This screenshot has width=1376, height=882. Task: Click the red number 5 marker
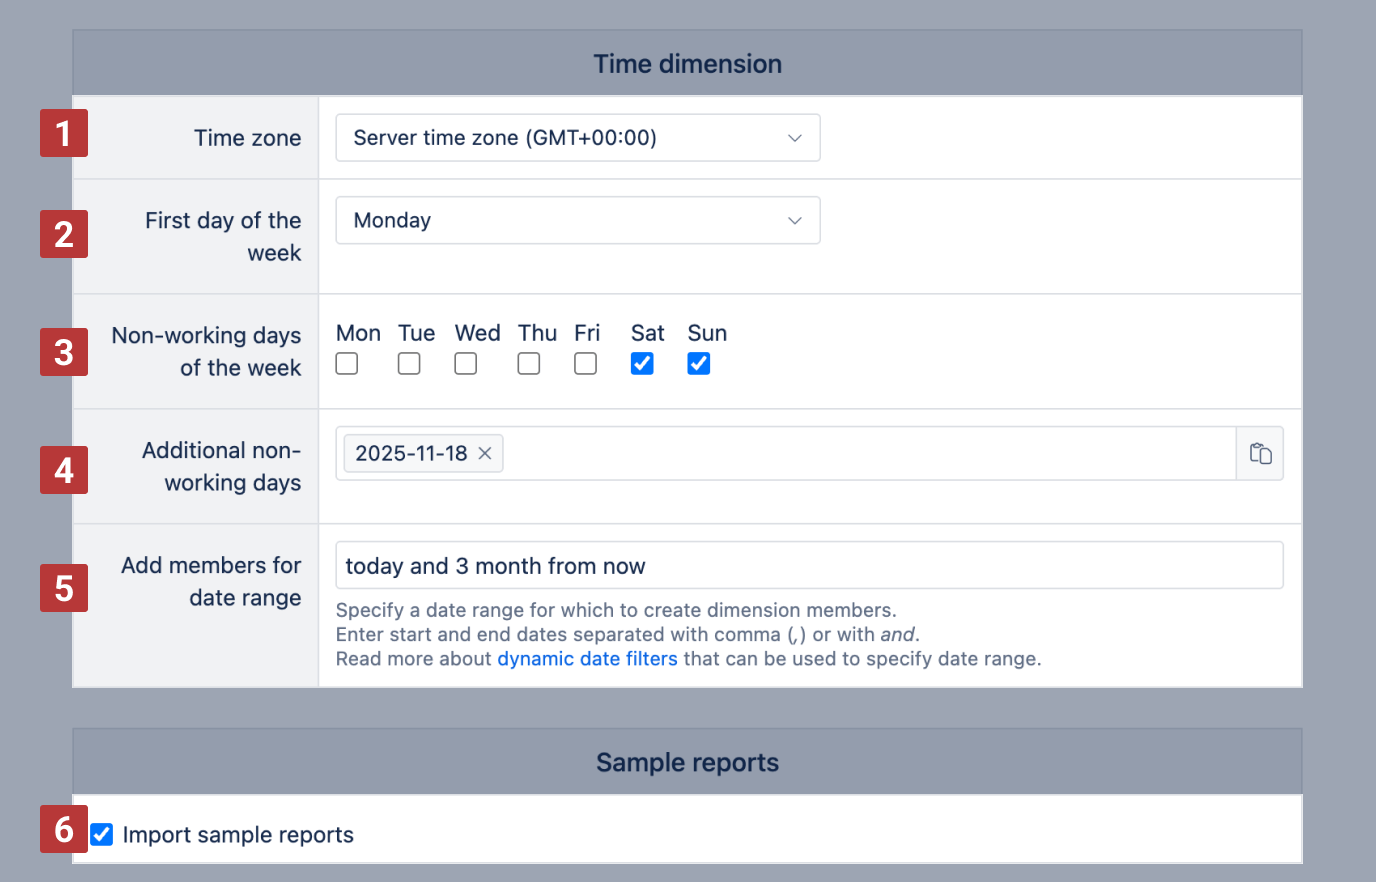coord(64,588)
